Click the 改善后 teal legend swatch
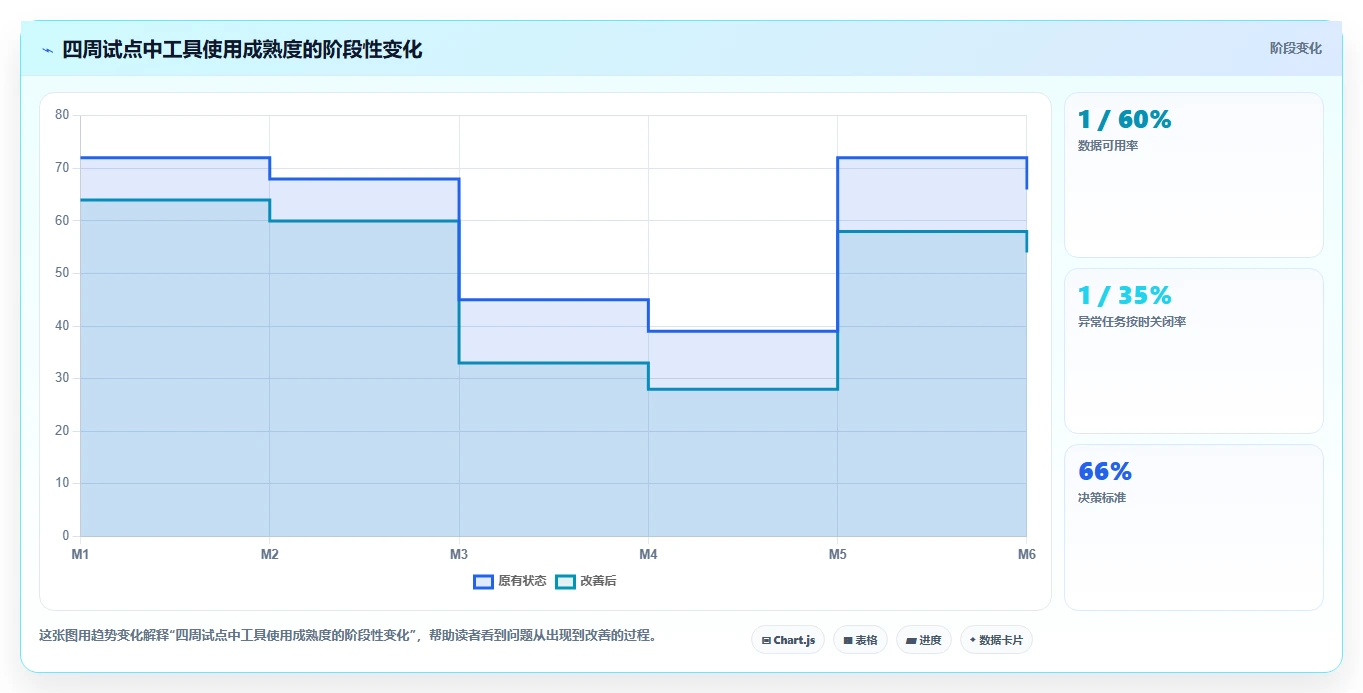Viewport: 1363px width, 693px height. click(x=565, y=581)
